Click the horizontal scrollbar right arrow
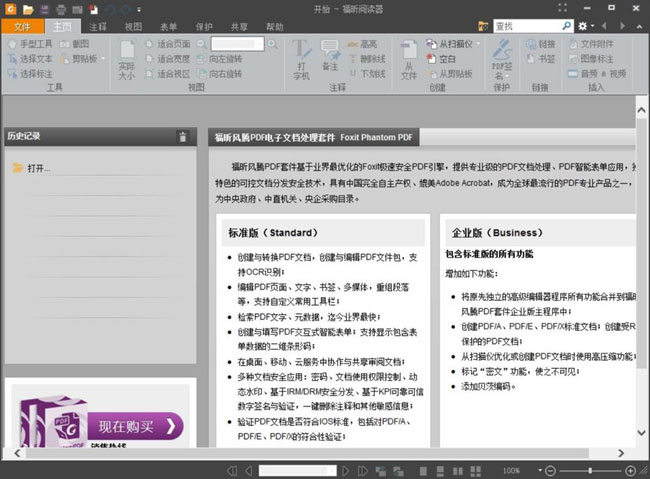This screenshot has height=479, width=650. coord(621,453)
